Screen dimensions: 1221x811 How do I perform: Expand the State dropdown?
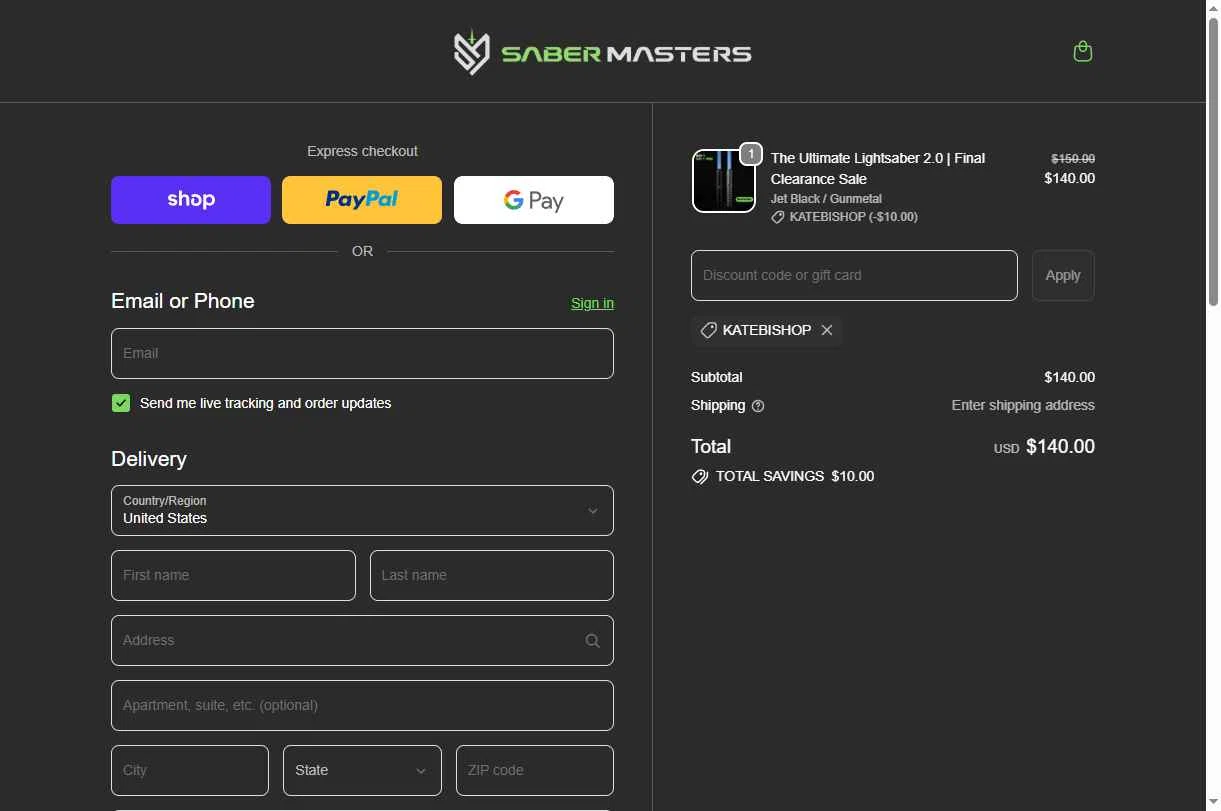point(362,770)
